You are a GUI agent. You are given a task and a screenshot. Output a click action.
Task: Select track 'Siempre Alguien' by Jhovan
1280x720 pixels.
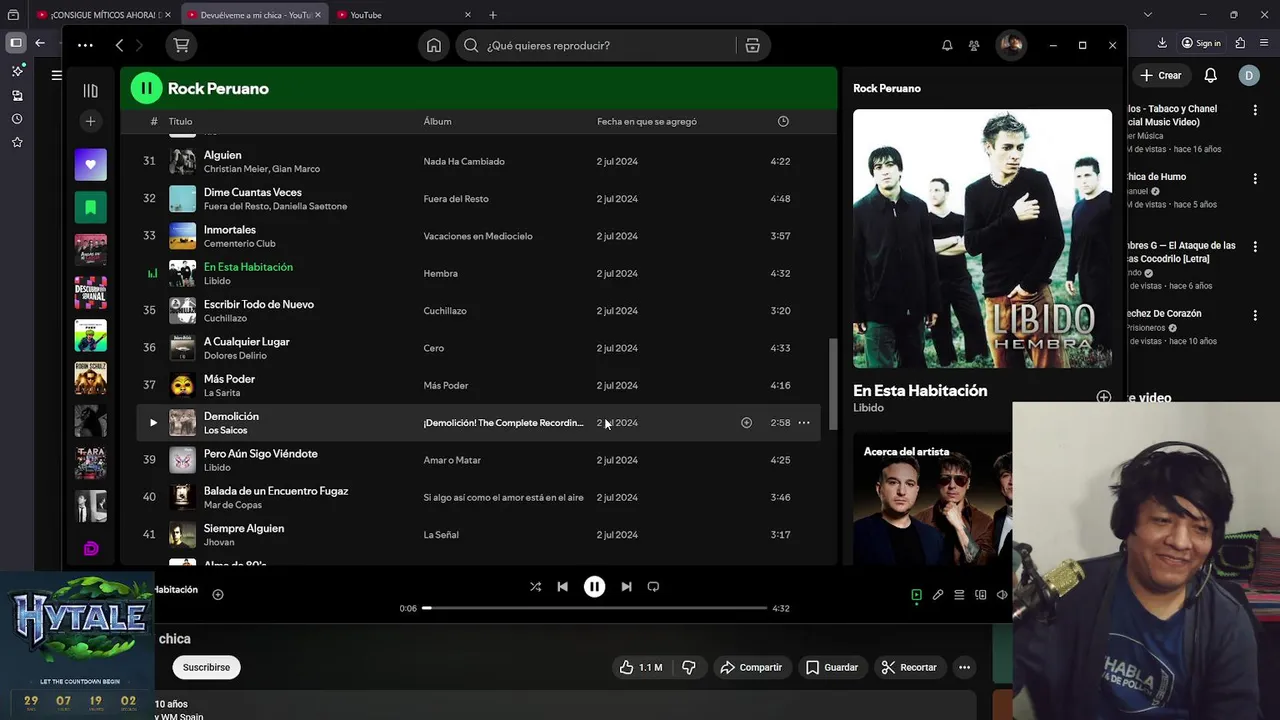(244, 528)
